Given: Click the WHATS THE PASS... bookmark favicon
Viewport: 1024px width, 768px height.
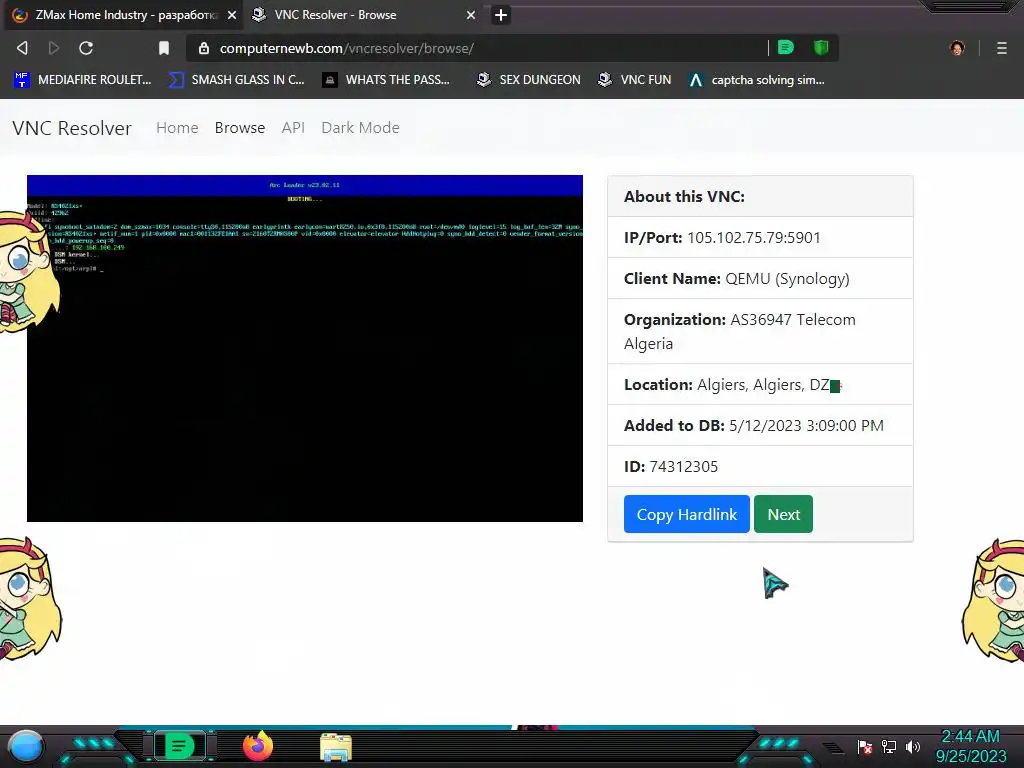Looking at the screenshot, I should 330,80.
